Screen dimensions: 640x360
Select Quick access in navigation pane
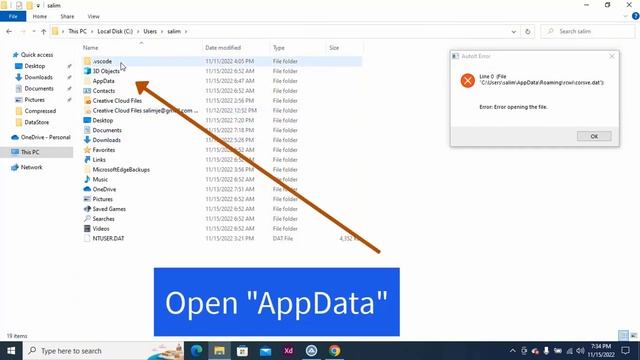point(37,55)
